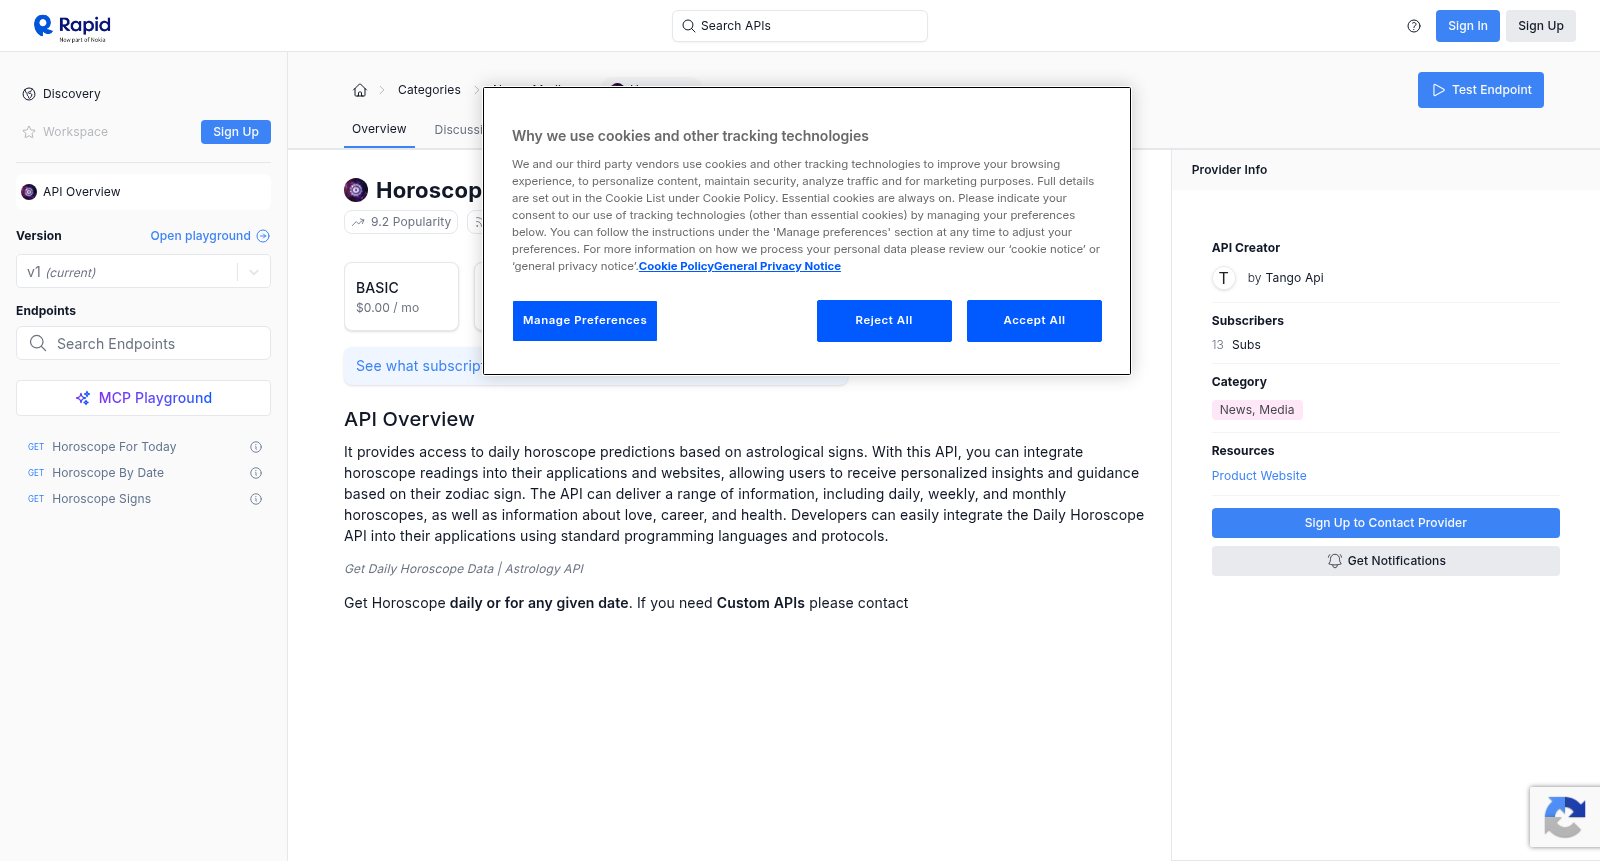
Task: Click the Test Endpoint play icon
Action: point(1439,90)
